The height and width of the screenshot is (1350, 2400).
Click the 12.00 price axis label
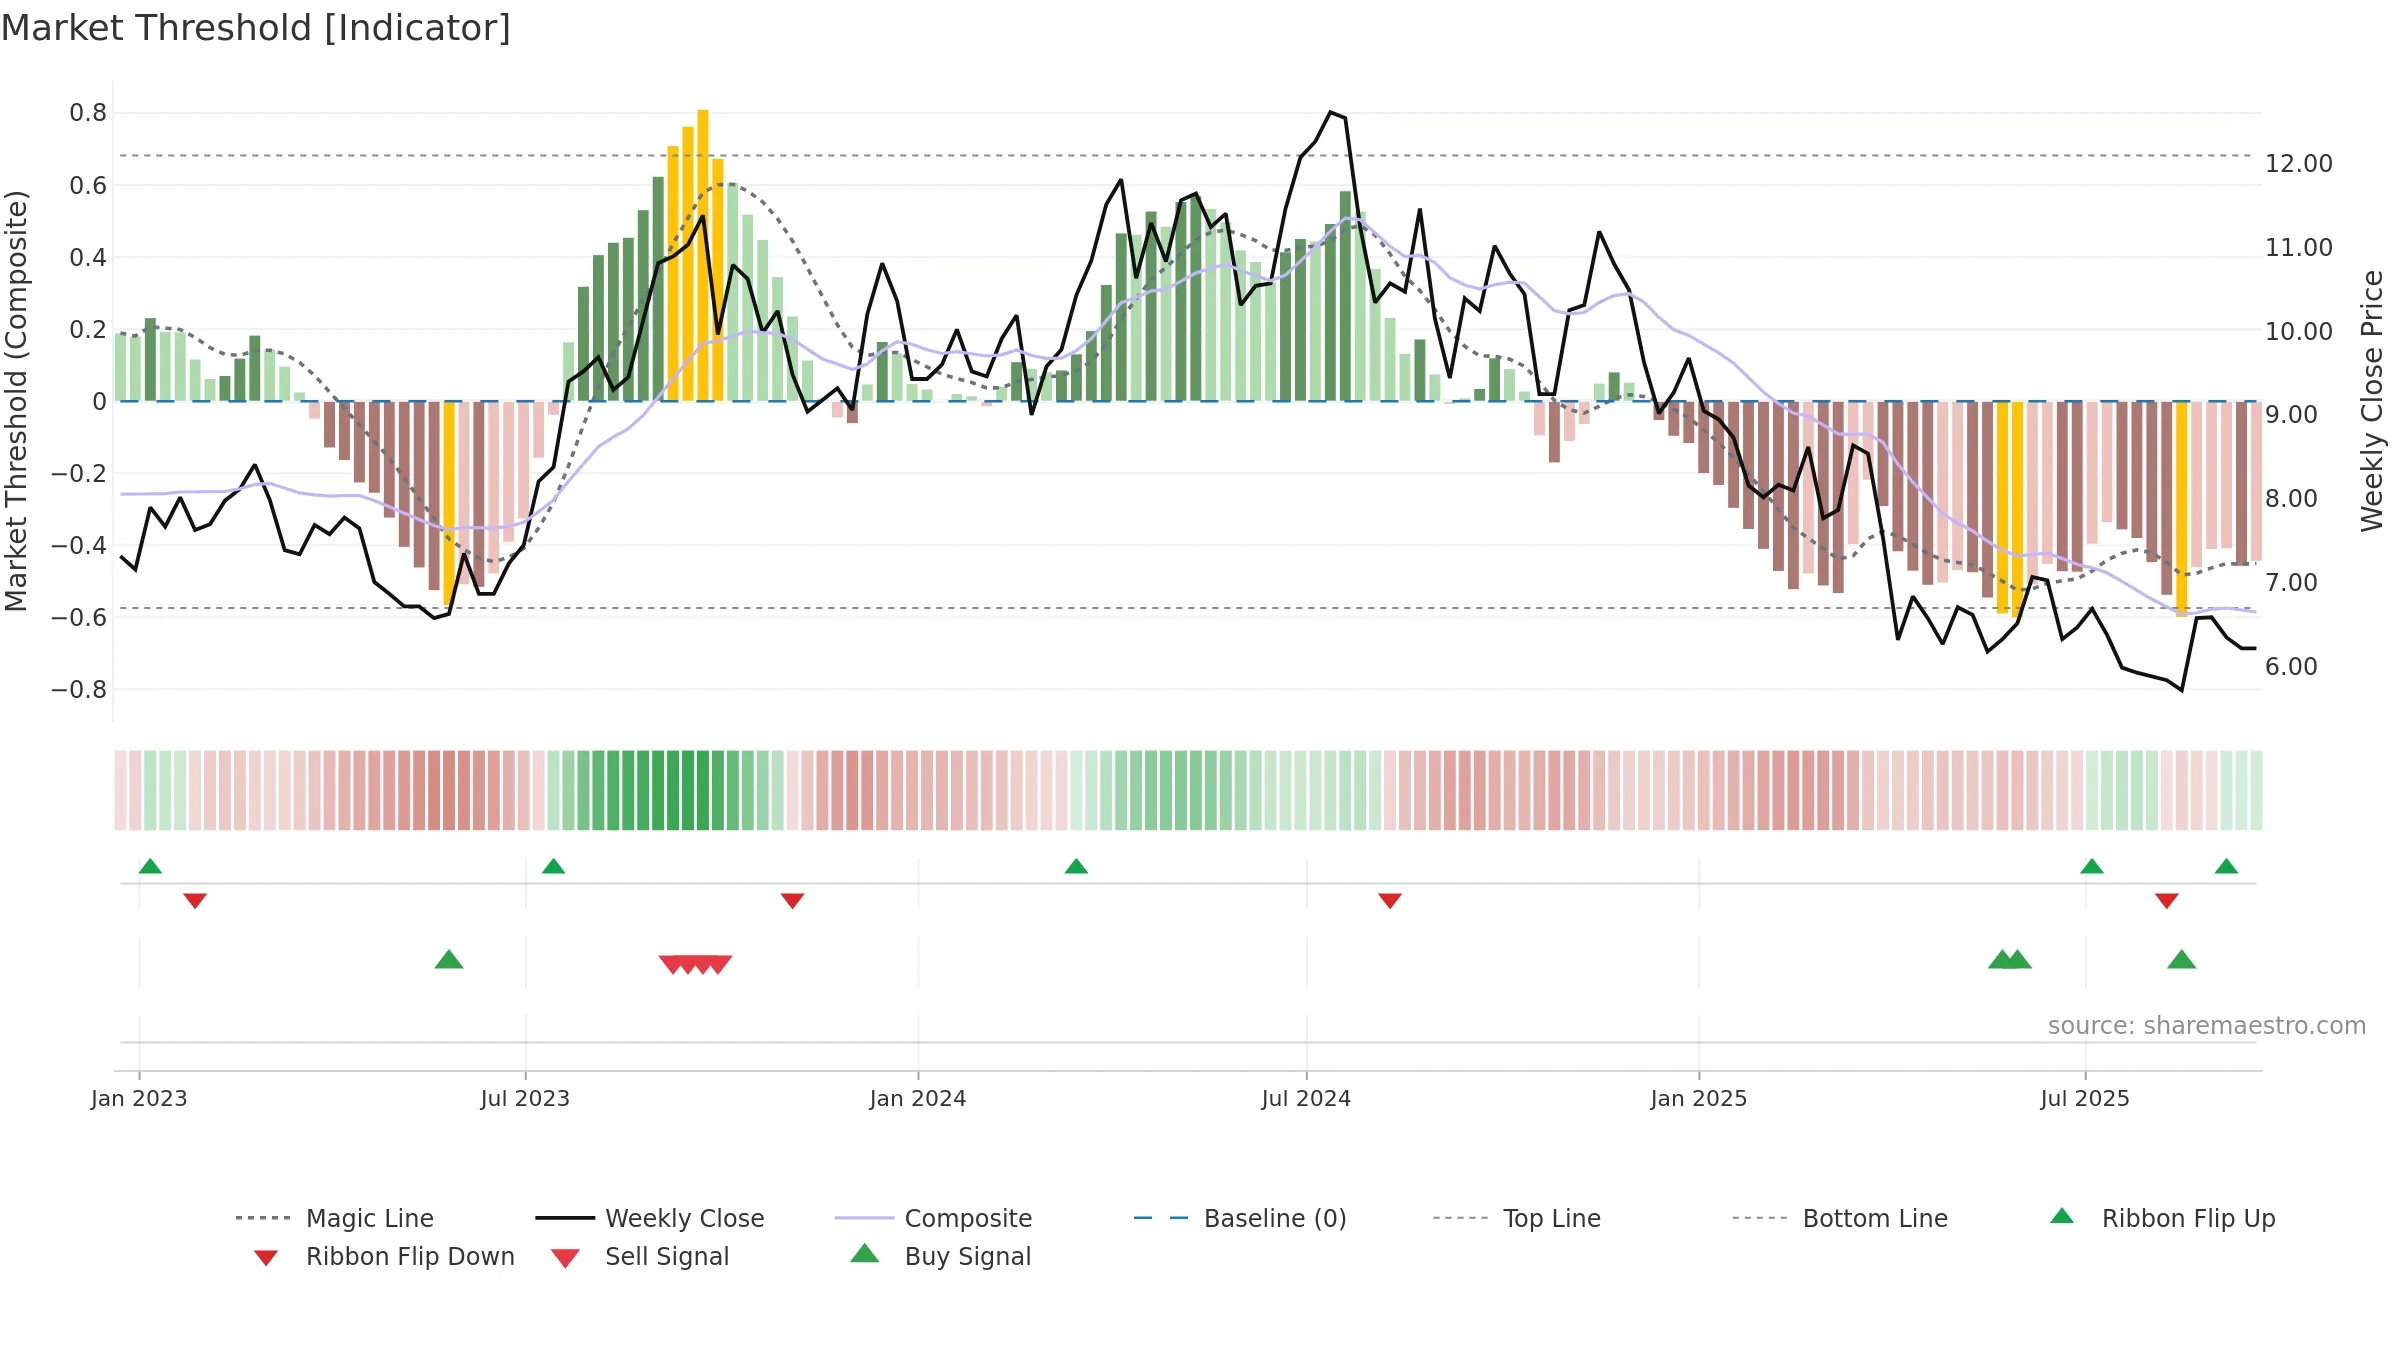pyautogui.click(x=2299, y=163)
